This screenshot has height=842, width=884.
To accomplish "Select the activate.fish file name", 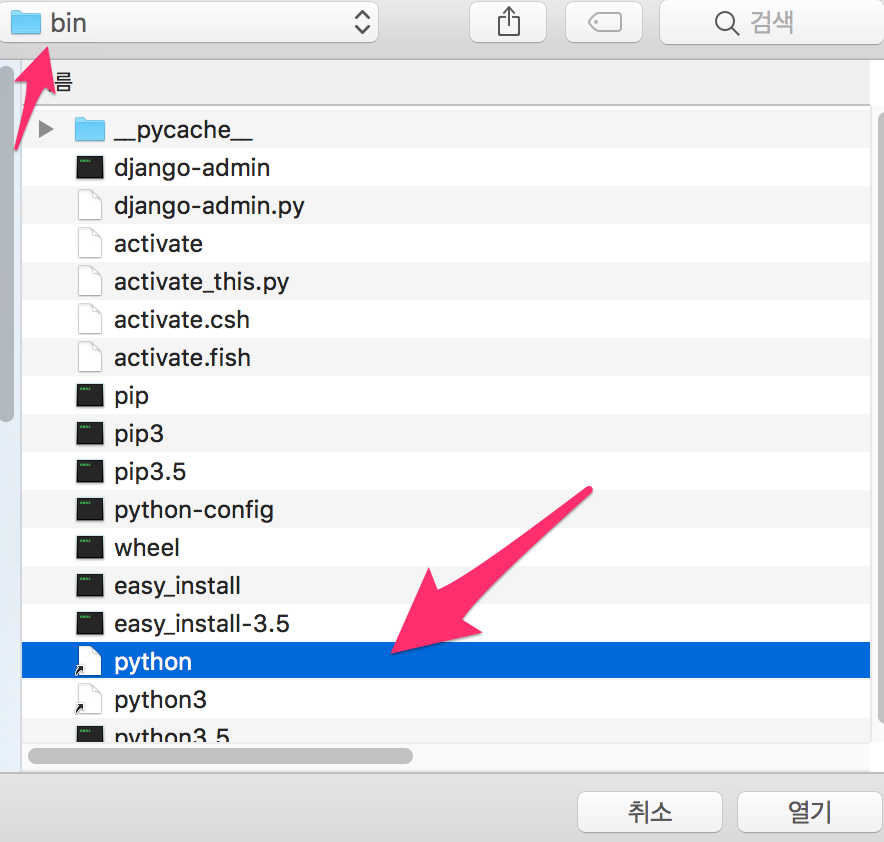I will 182,357.
